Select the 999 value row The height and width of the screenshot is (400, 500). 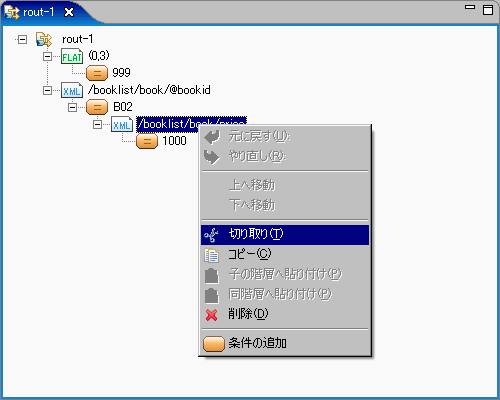coord(121,73)
